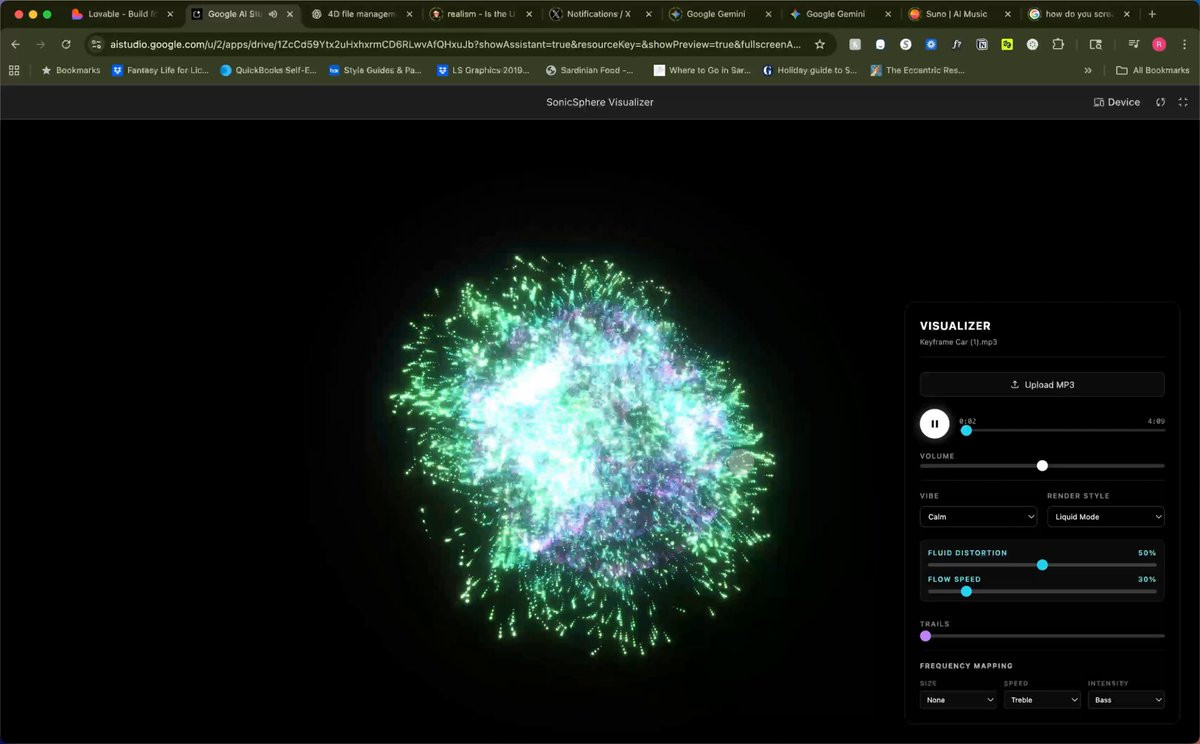Switch to the realism tab
Viewport: 1200px width, 744px height.
(x=480, y=14)
